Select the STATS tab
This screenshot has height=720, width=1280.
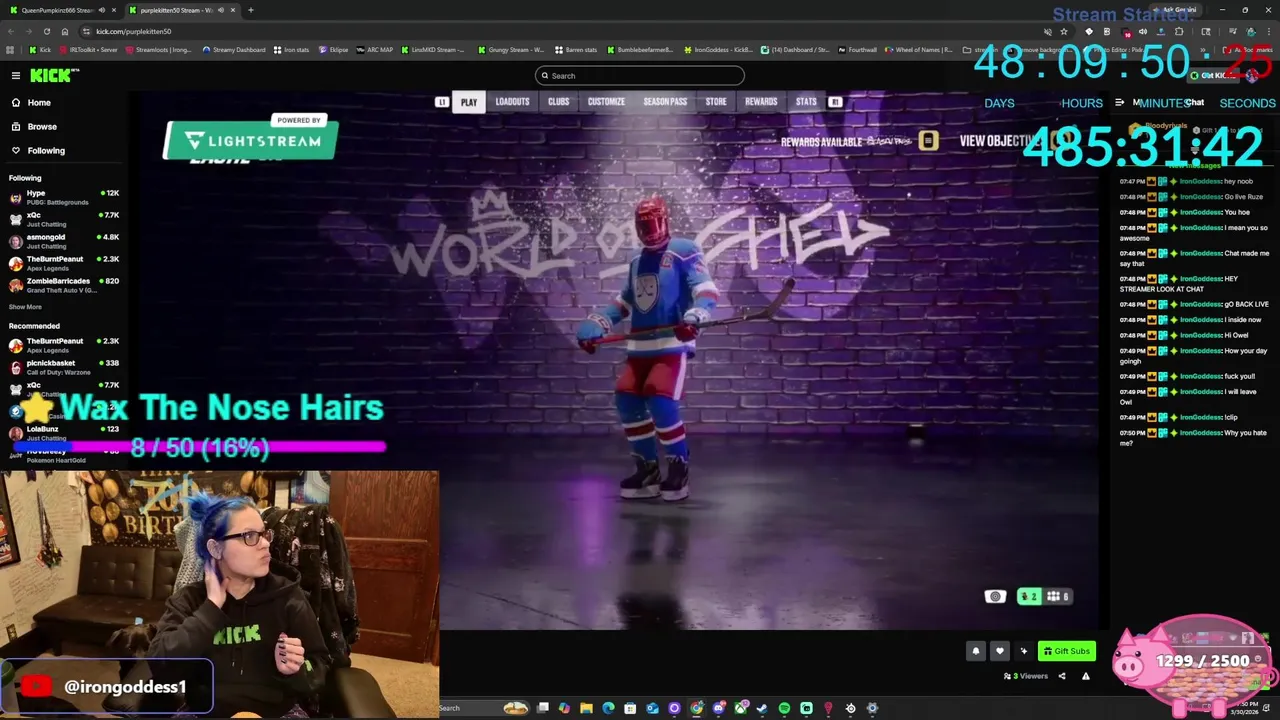[x=806, y=102]
